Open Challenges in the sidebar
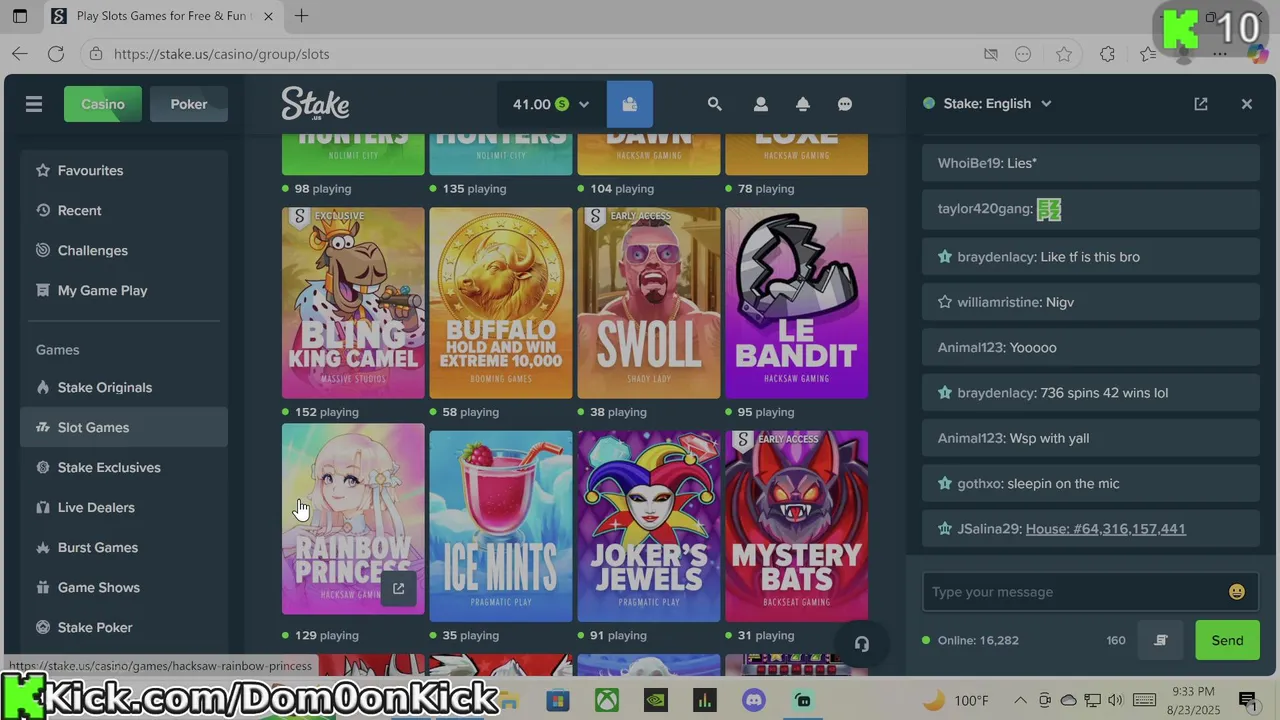 pyautogui.click(x=124, y=251)
